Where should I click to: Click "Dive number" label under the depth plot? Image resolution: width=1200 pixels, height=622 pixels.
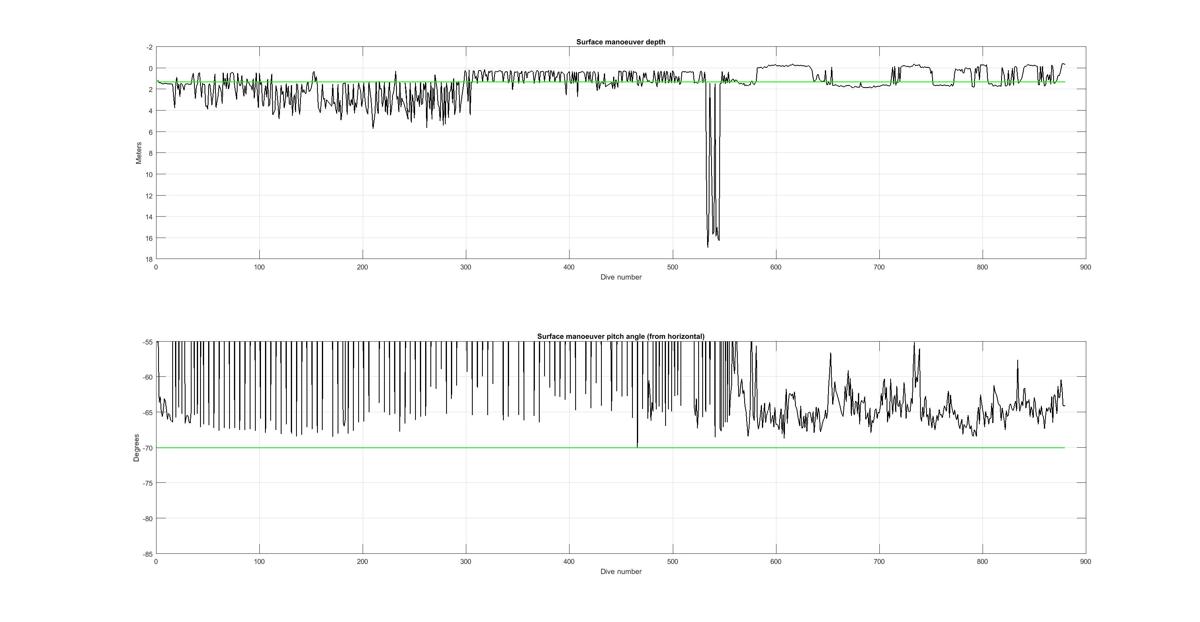(621, 277)
